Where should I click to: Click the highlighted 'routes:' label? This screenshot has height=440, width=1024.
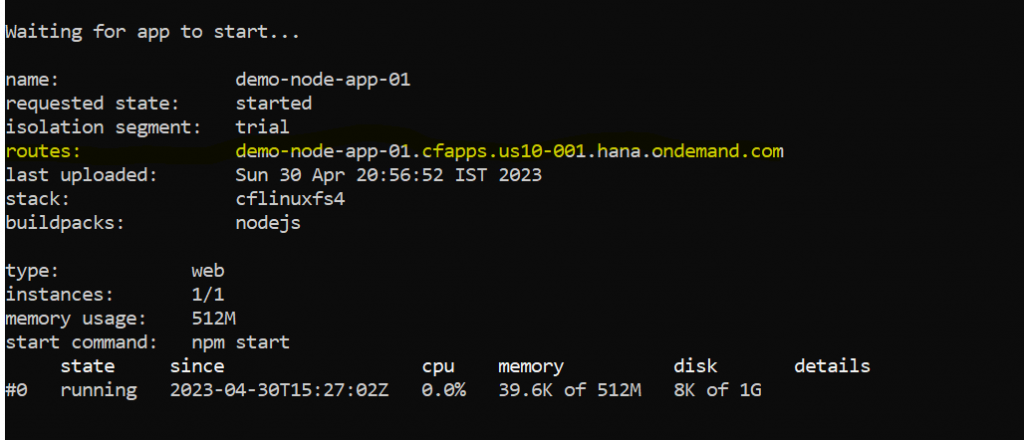(43, 151)
